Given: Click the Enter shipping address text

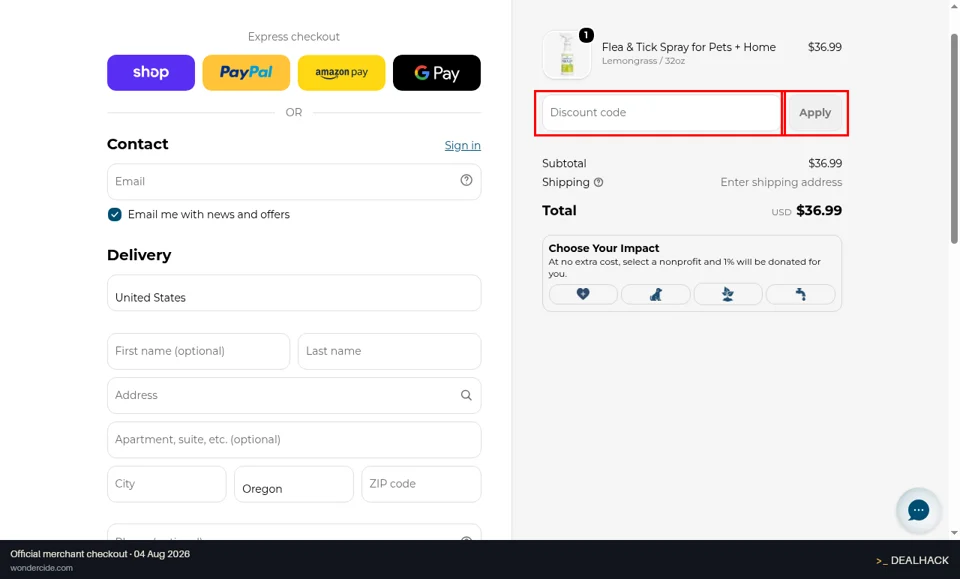Looking at the screenshot, I should pos(781,182).
